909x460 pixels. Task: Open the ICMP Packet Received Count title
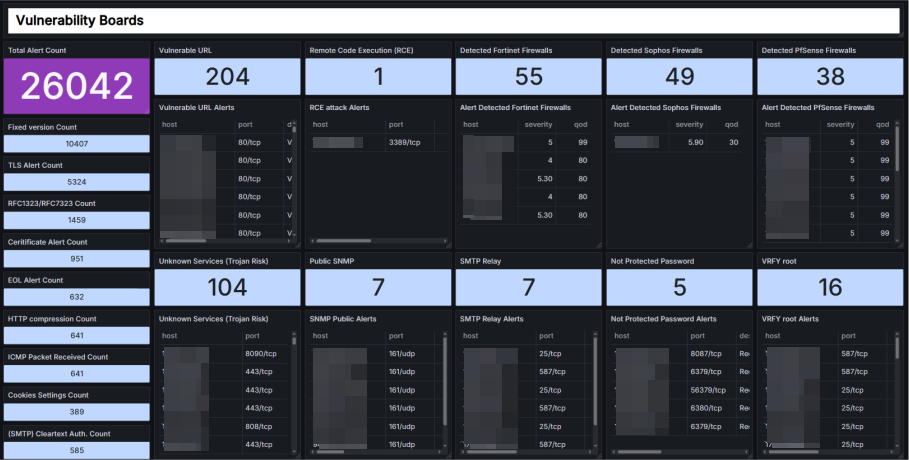(58, 357)
